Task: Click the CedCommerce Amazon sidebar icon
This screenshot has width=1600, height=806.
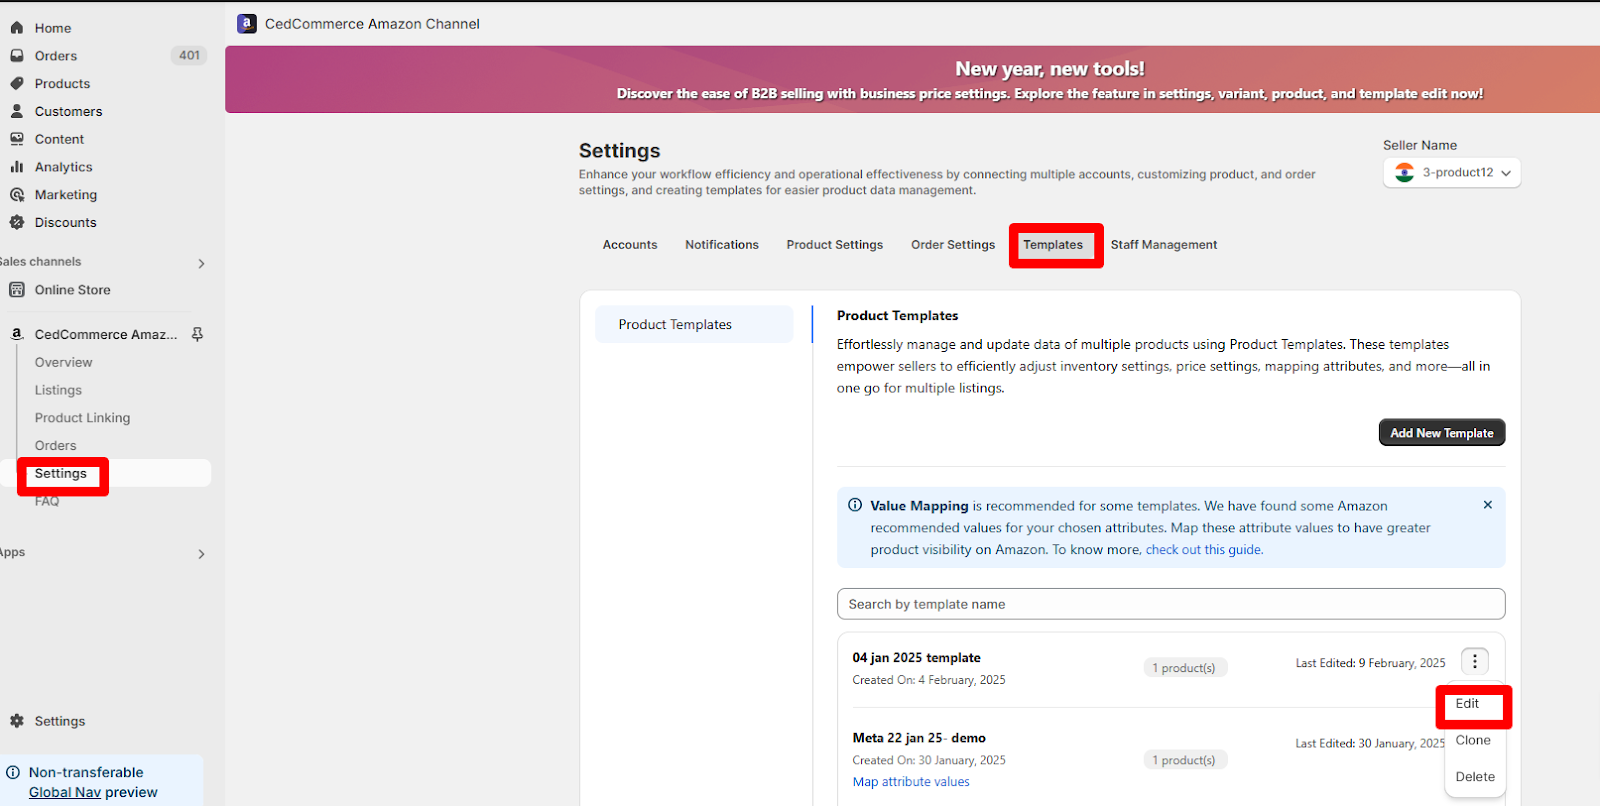Action: [x=17, y=334]
